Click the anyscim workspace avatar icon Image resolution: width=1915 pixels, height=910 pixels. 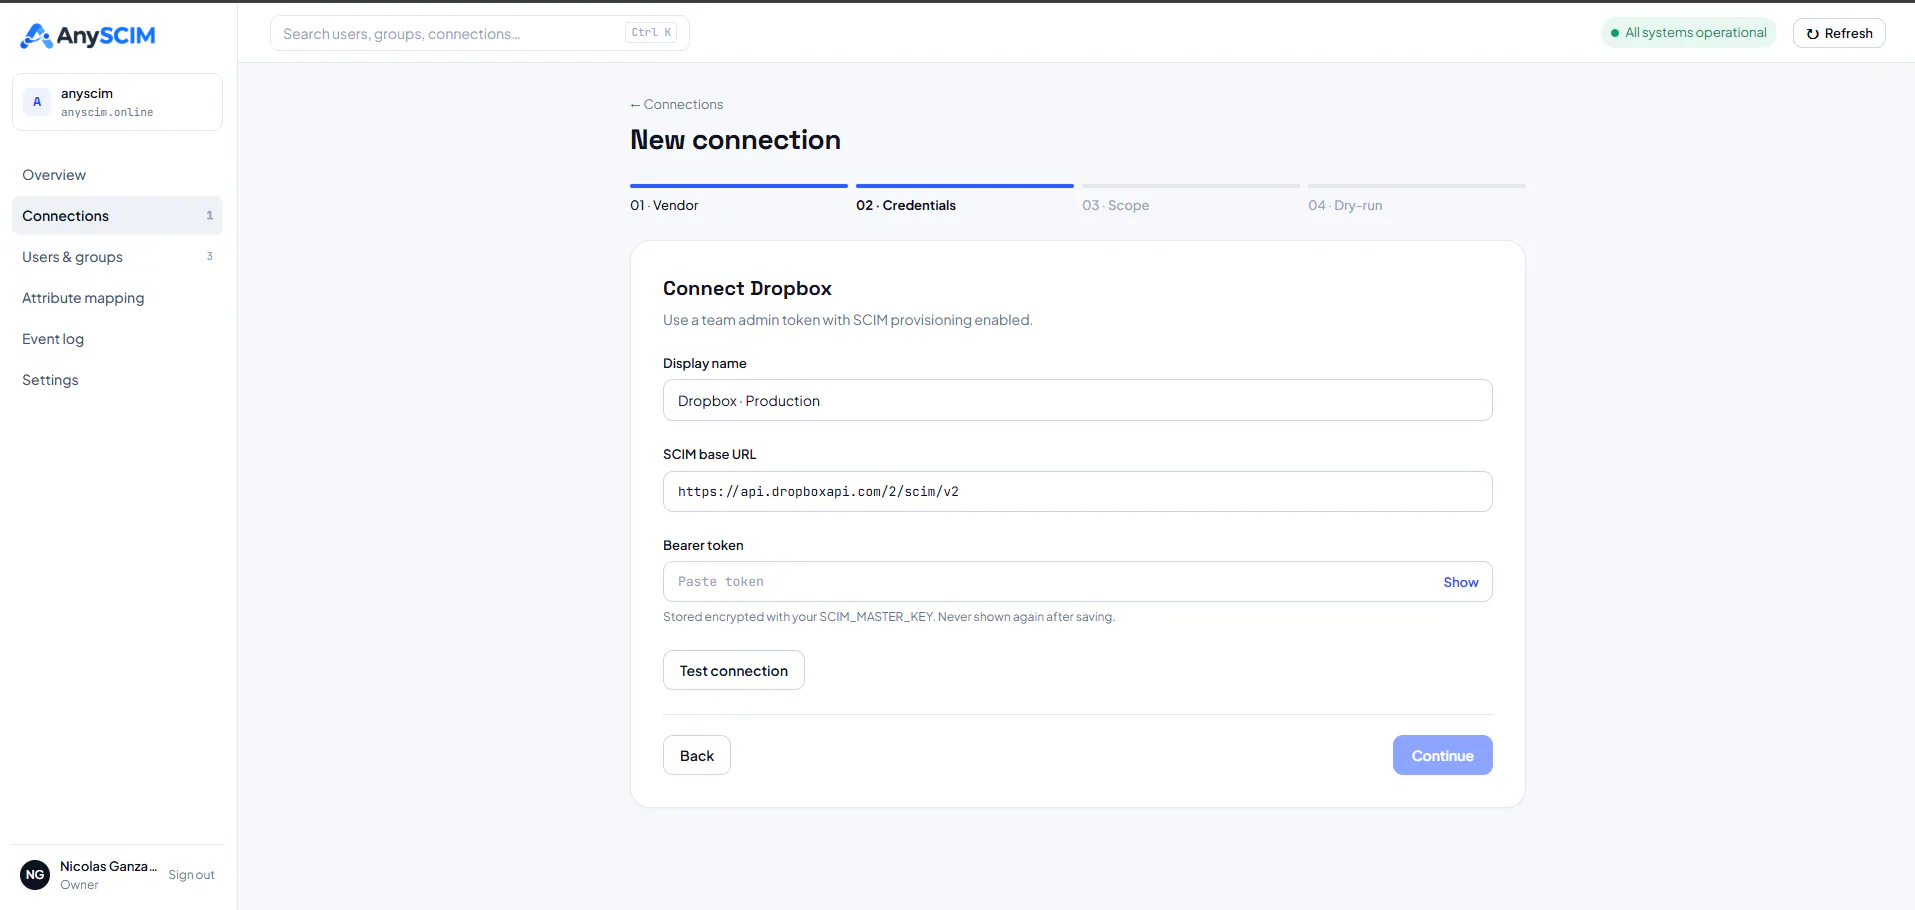coord(37,102)
